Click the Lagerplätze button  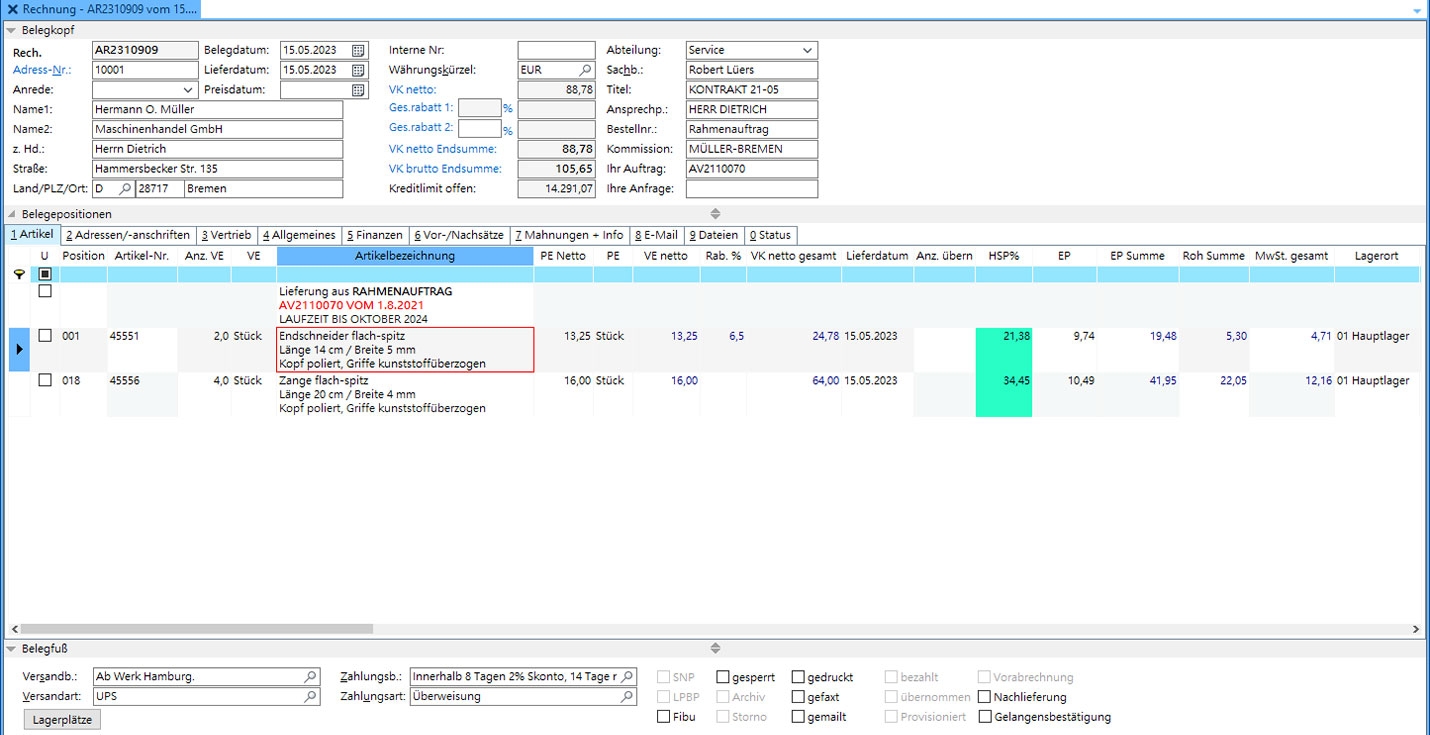click(61, 719)
